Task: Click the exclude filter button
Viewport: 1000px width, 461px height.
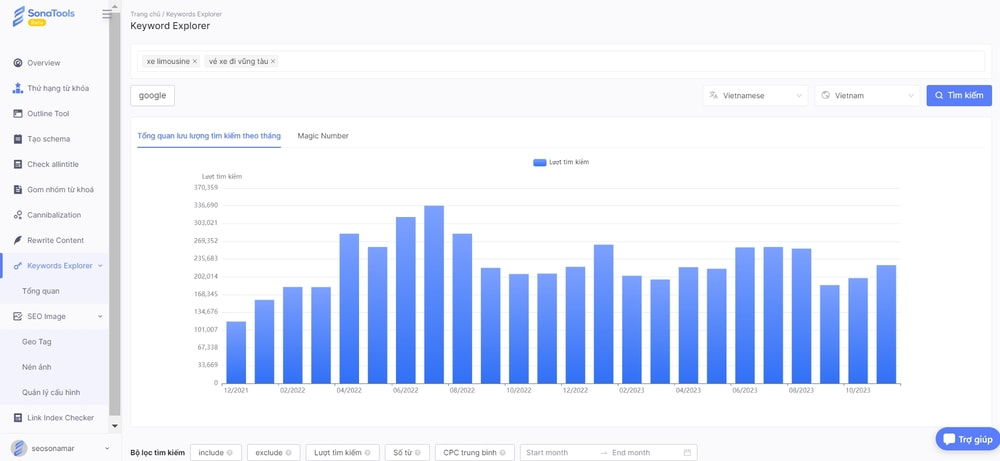Action: coord(274,453)
